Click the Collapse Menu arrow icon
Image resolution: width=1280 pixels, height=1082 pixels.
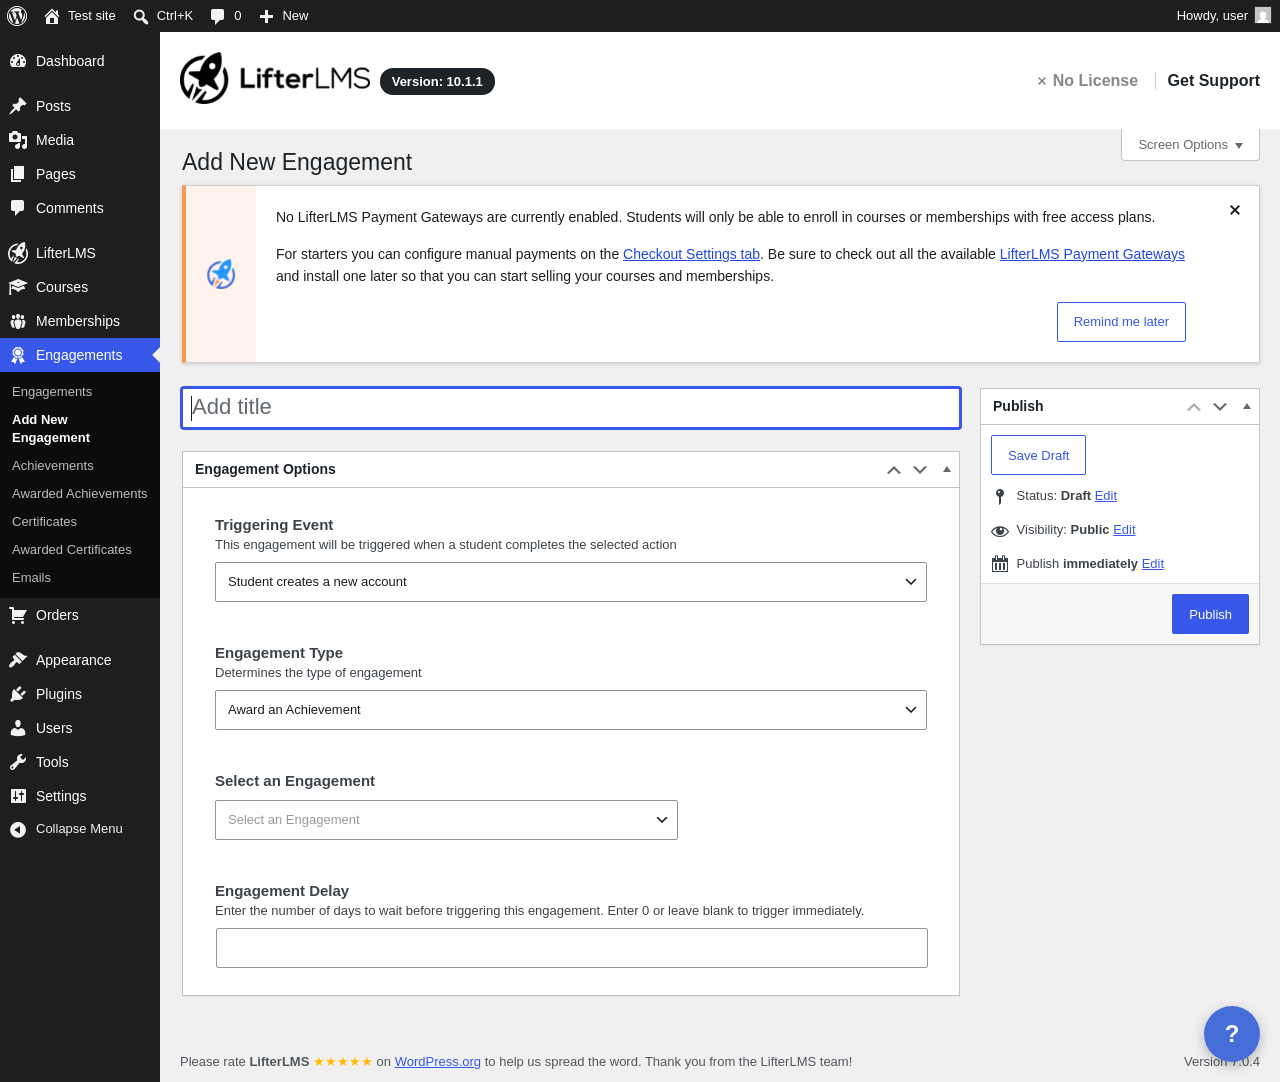18,829
